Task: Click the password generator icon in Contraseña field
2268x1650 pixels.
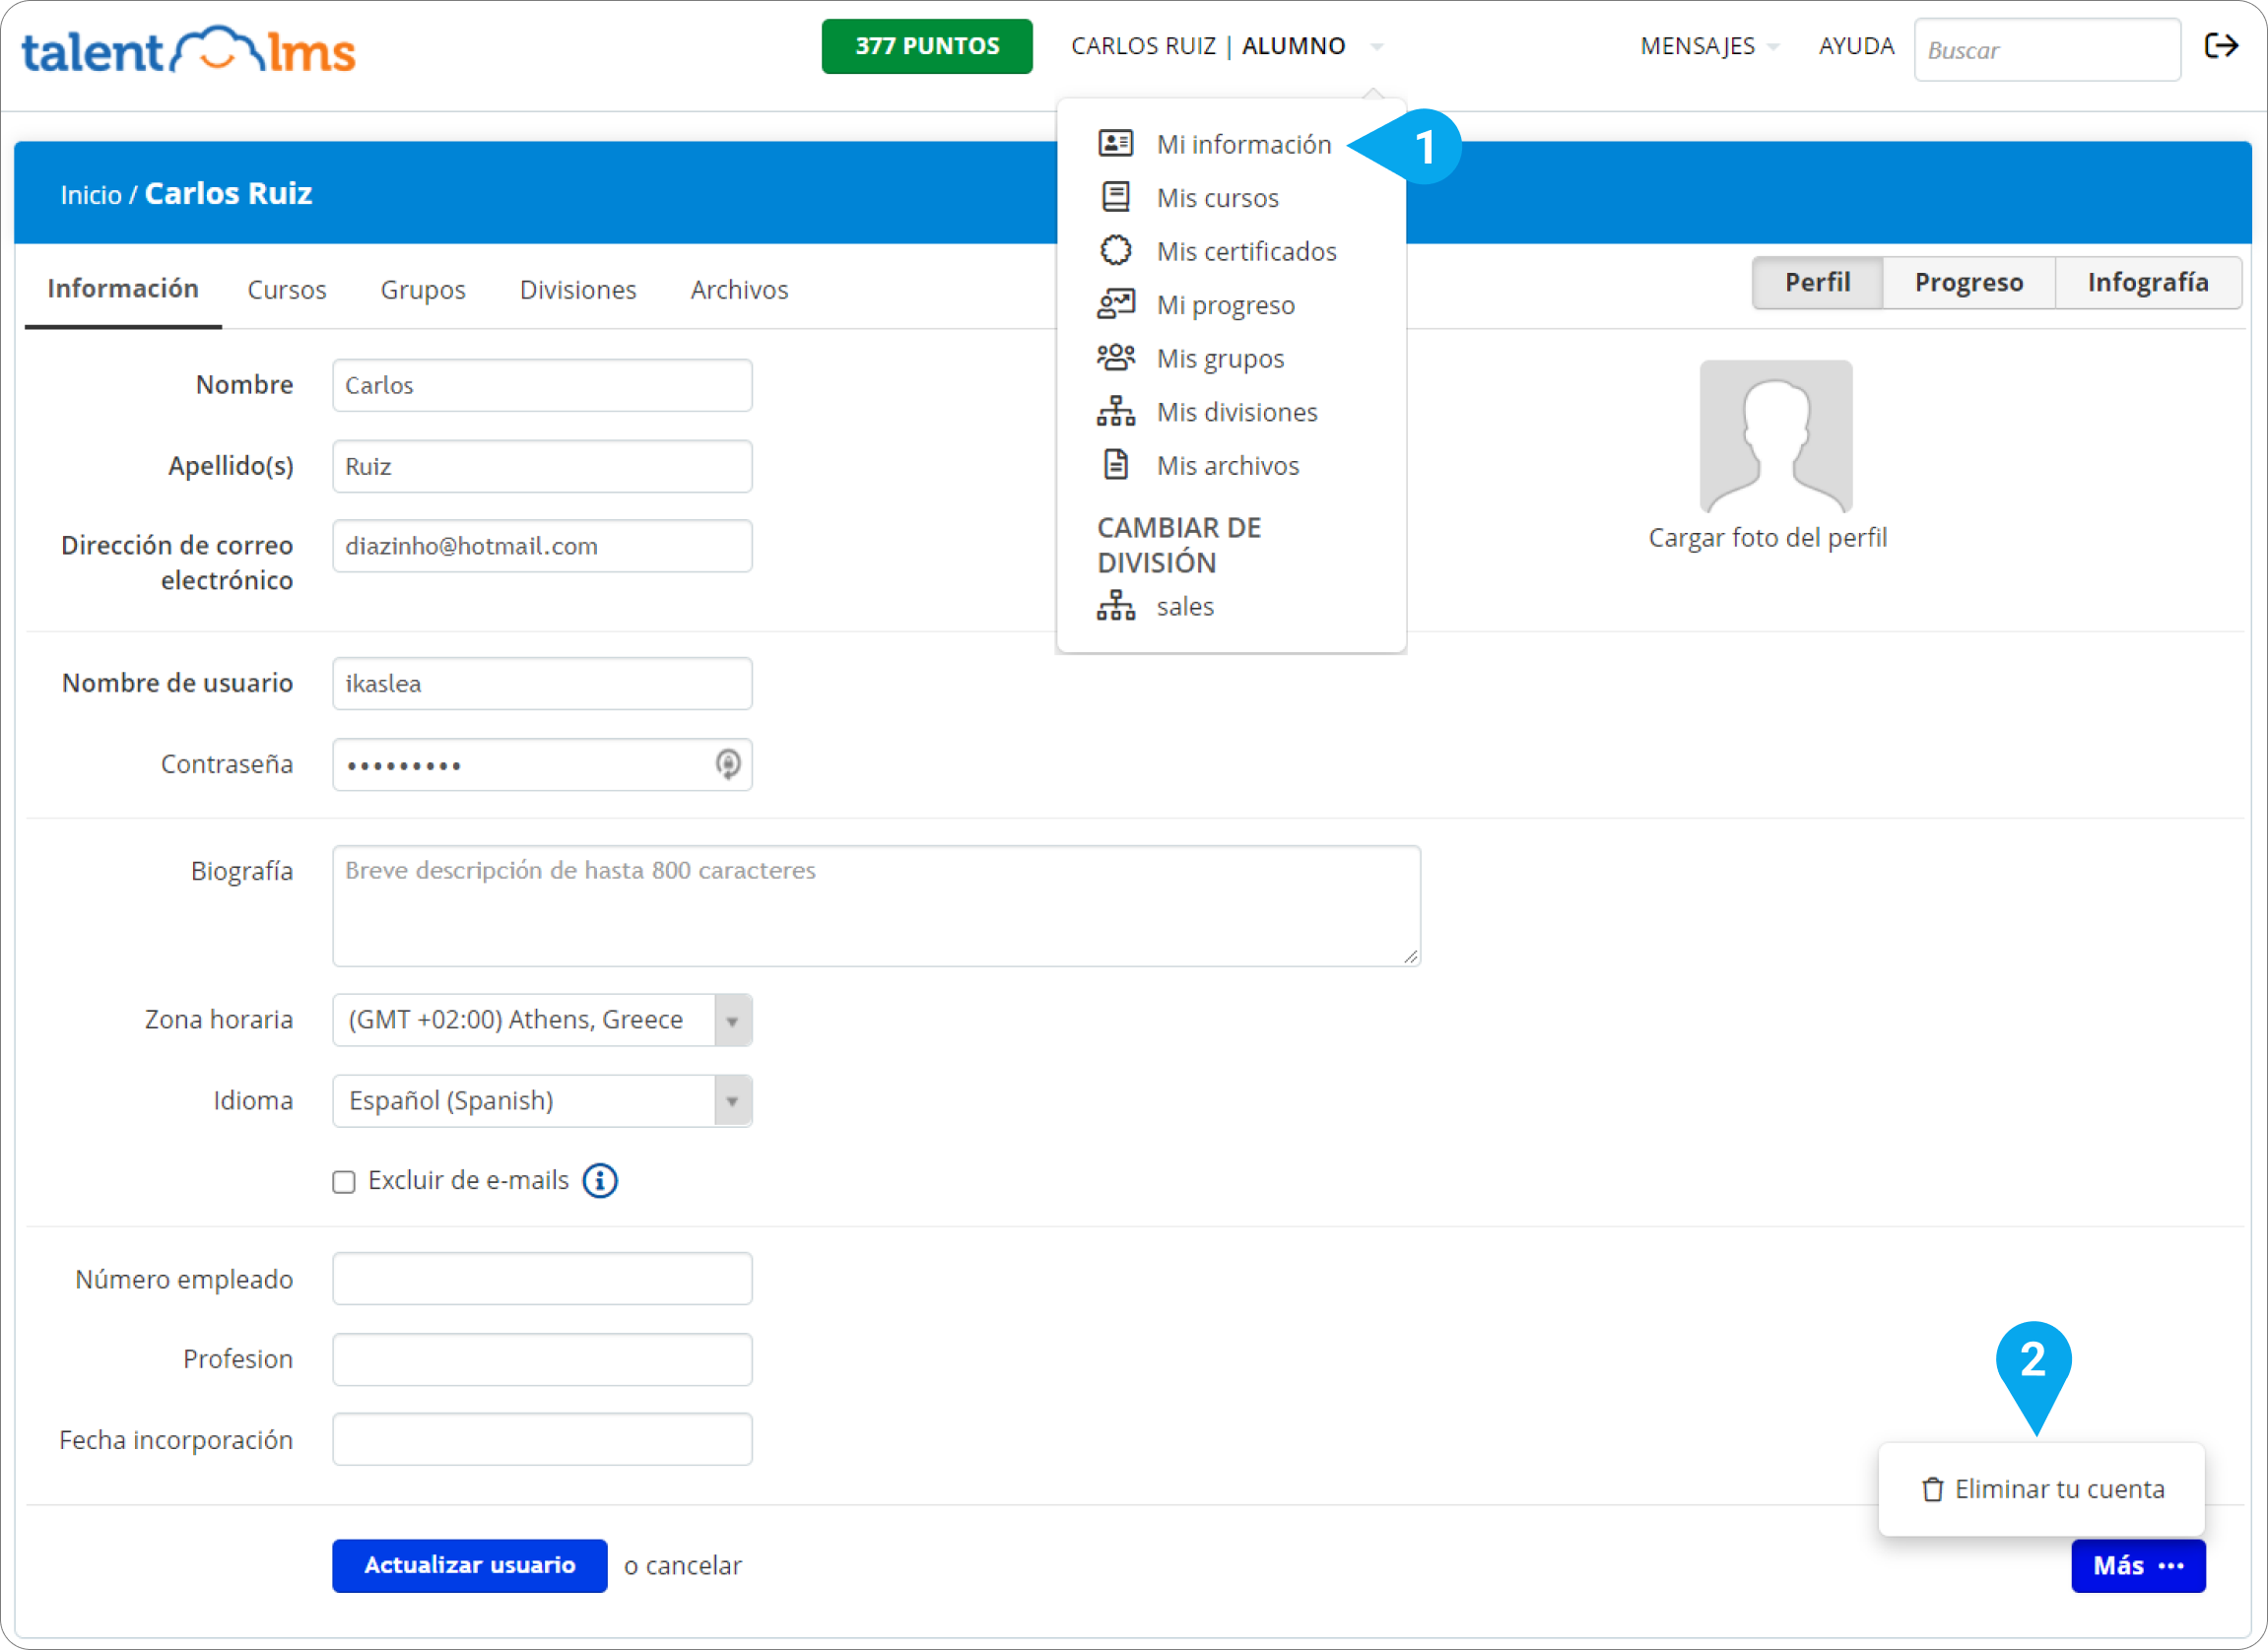Action: click(x=728, y=765)
